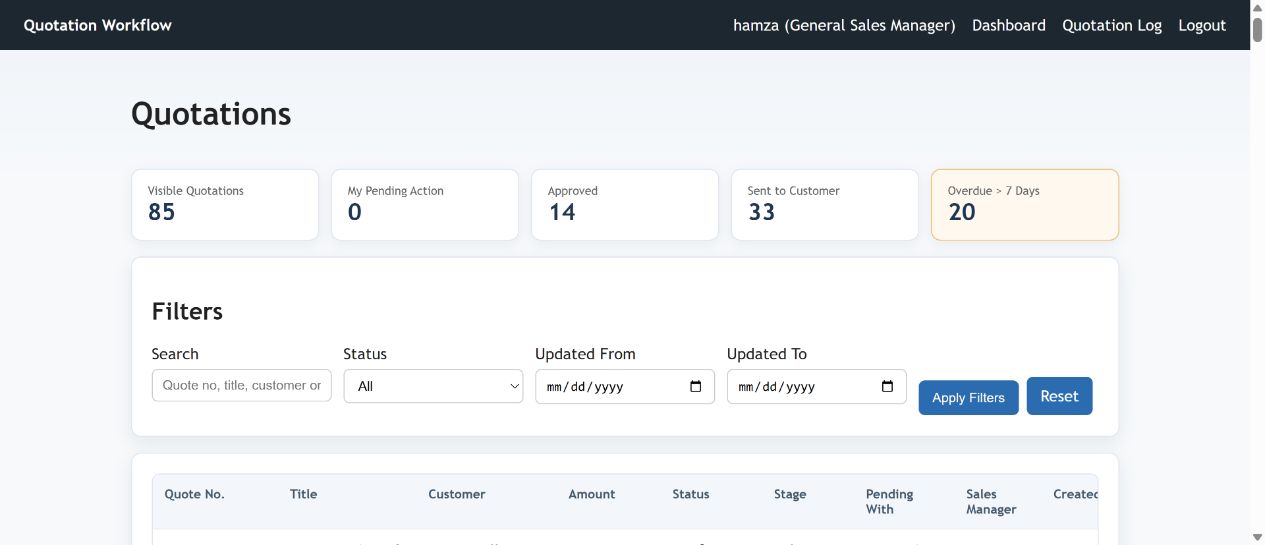Select the Sent to Customer 33 card
This screenshot has height=545, width=1265.
point(825,204)
